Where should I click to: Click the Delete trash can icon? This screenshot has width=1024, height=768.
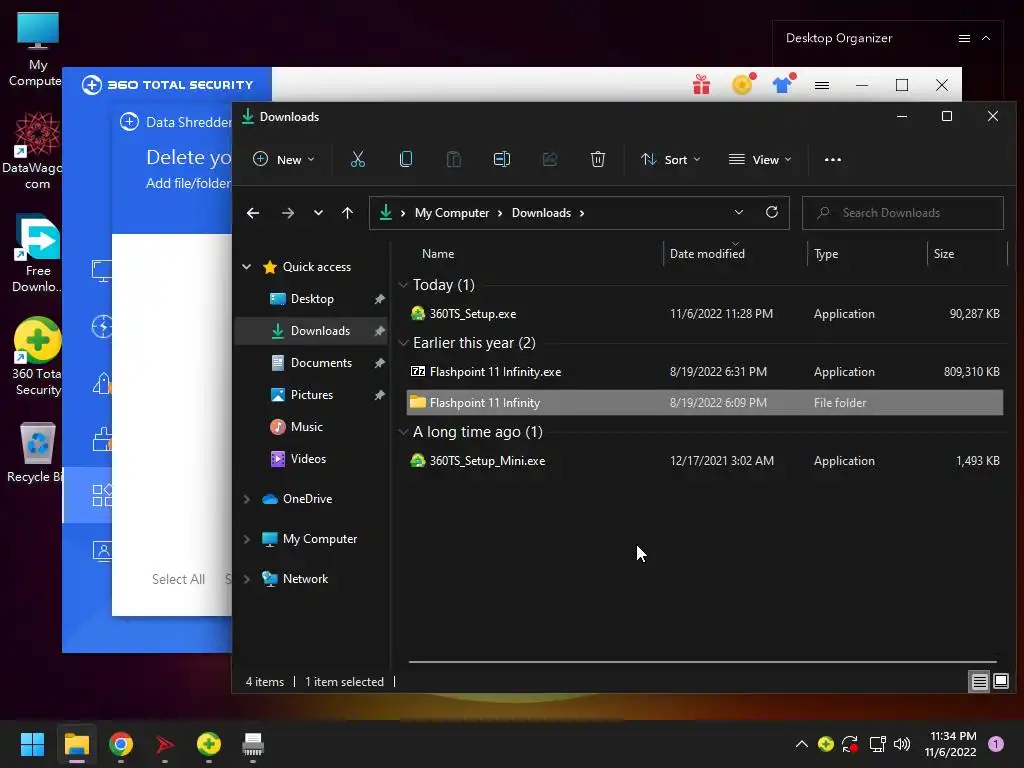point(598,159)
